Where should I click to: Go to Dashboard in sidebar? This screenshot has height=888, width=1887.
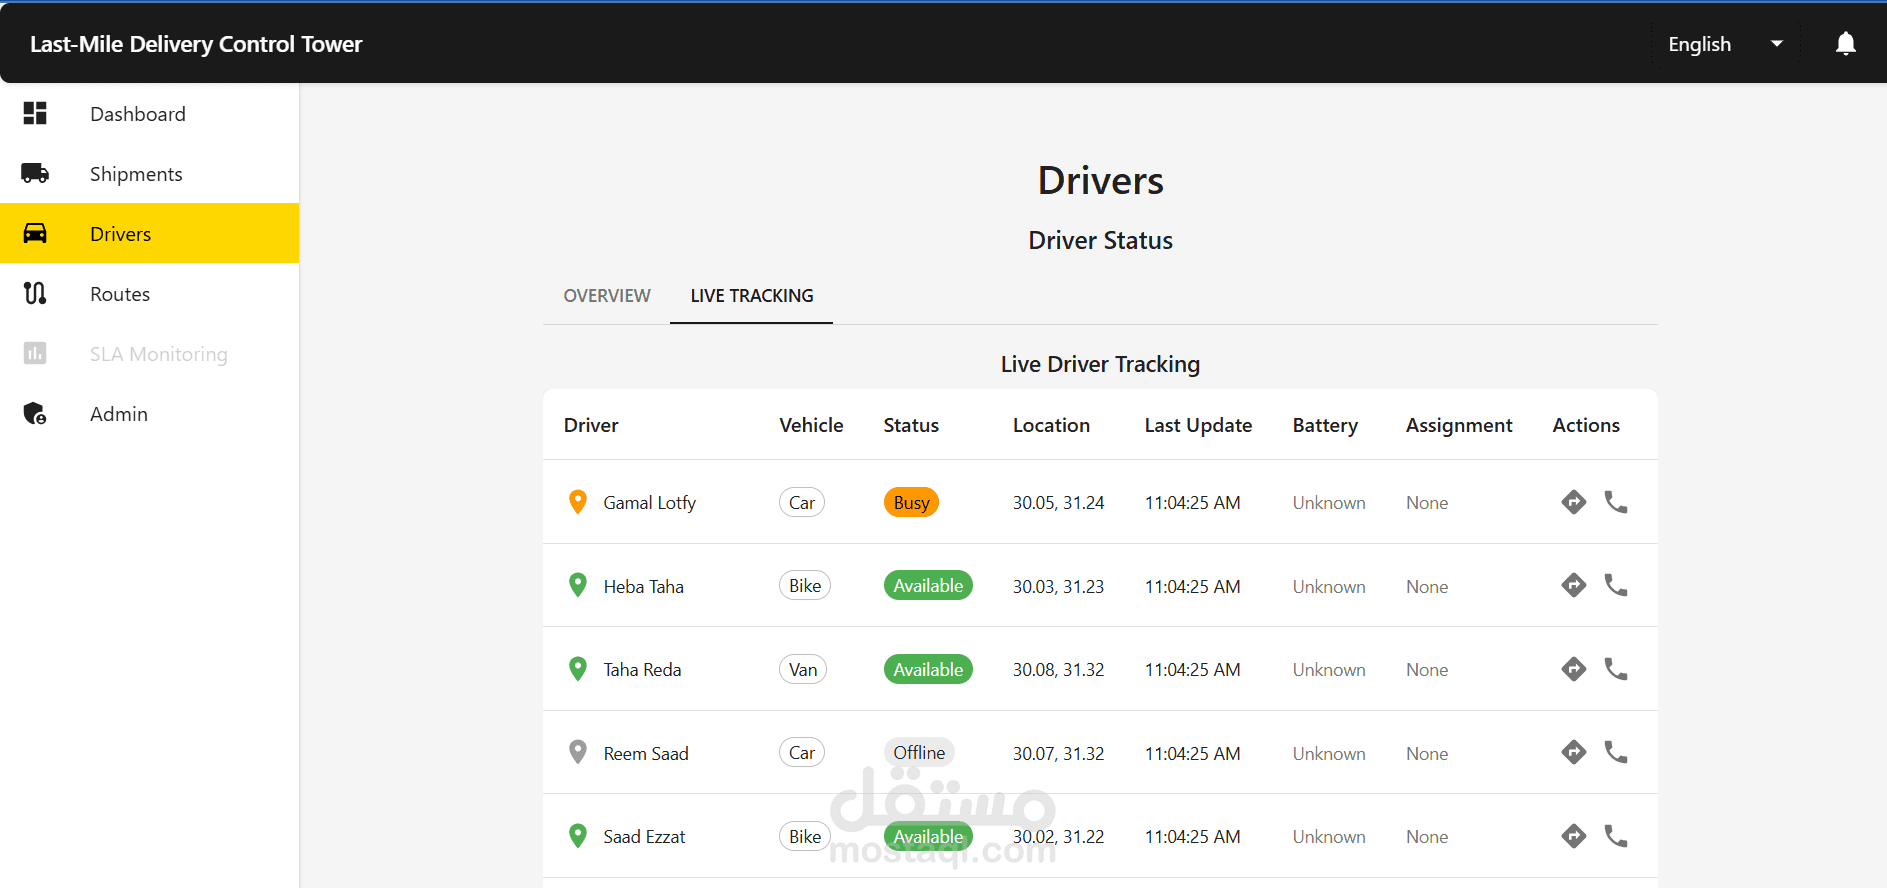tap(150, 113)
